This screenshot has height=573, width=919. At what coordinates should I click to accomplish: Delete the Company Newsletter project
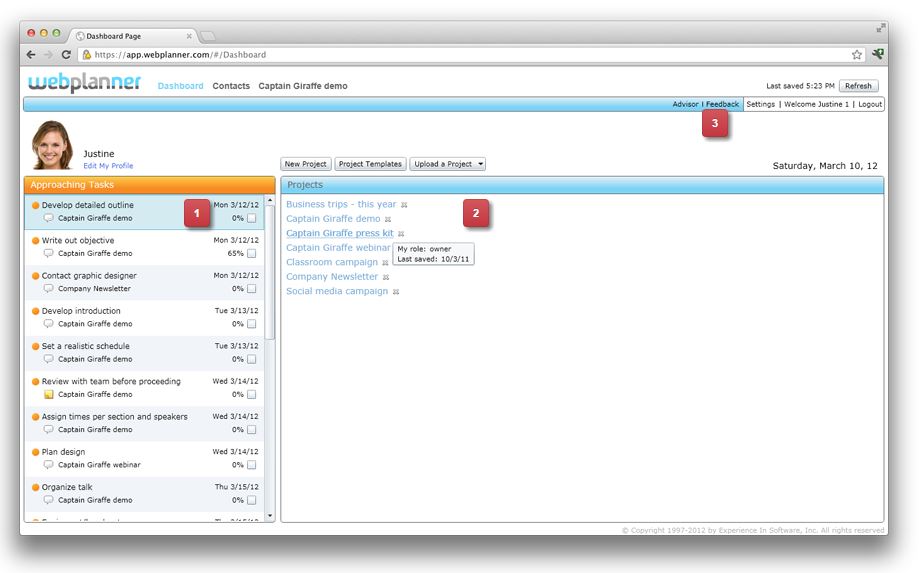click(386, 278)
